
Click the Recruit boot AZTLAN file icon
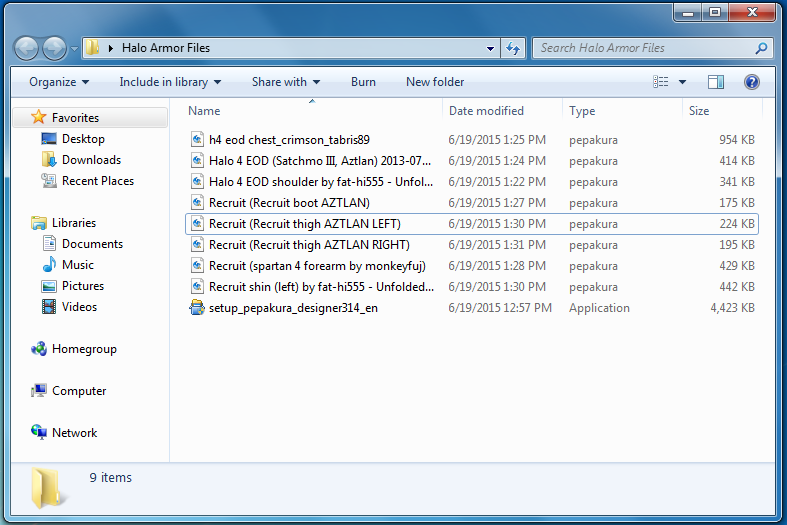(x=197, y=203)
